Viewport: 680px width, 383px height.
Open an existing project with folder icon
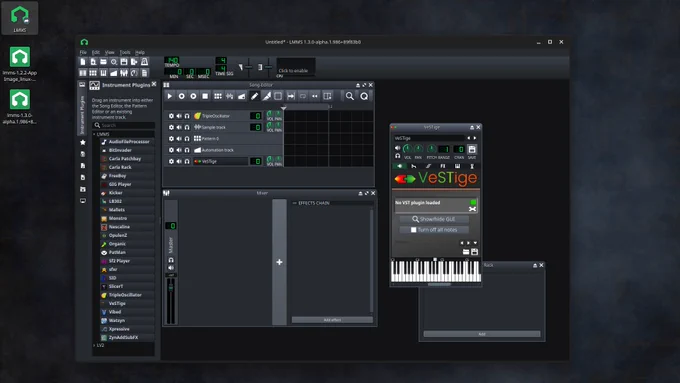point(103,62)
